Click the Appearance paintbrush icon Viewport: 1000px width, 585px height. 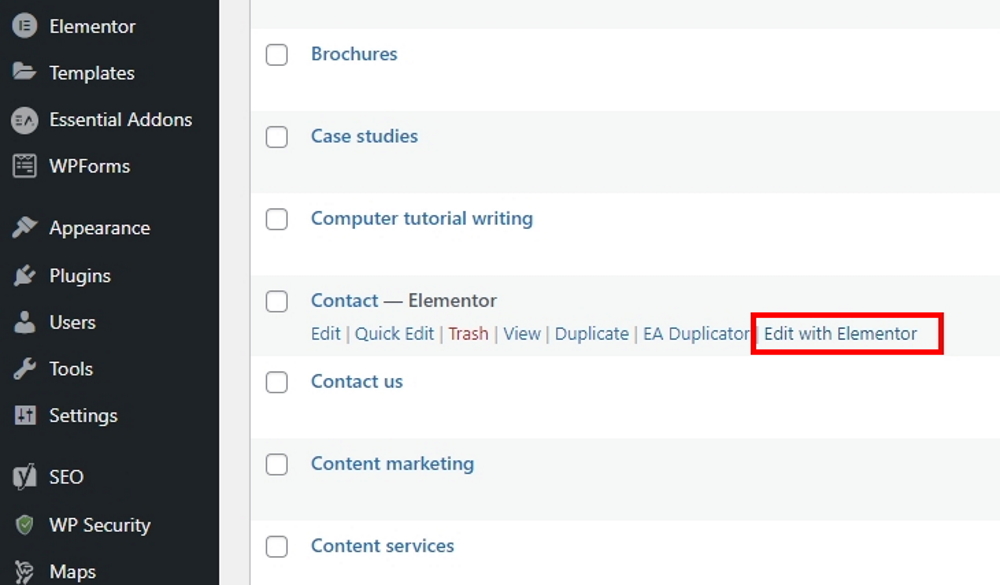point(24,228)
